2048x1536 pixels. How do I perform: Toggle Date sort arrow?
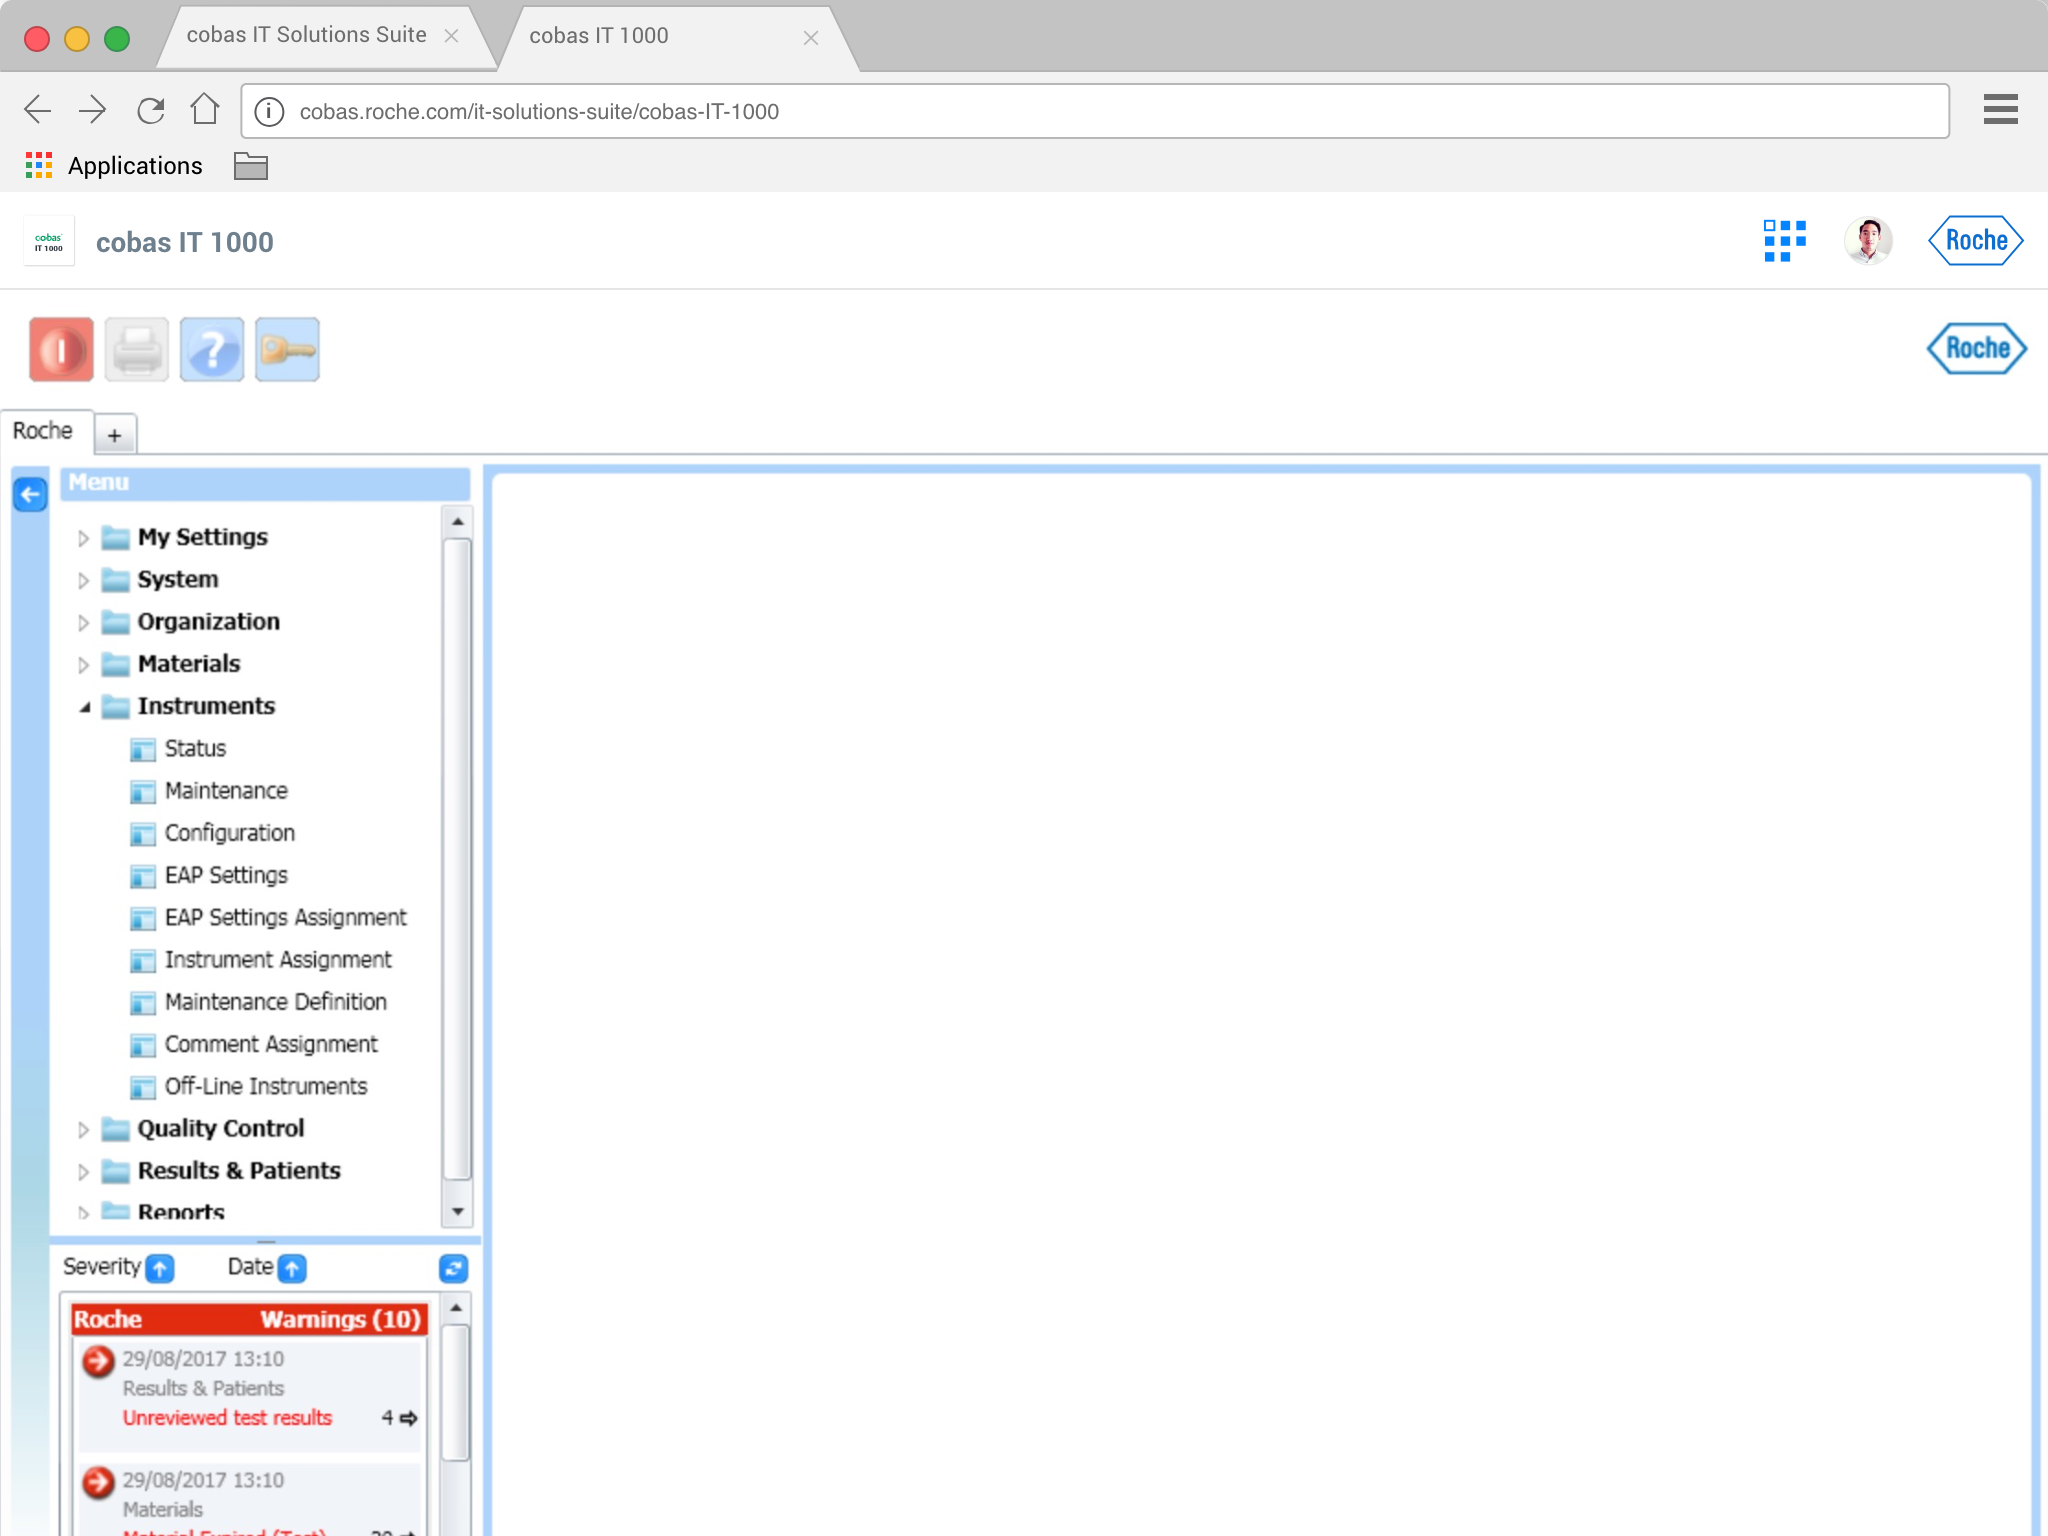click(292, 1268)
